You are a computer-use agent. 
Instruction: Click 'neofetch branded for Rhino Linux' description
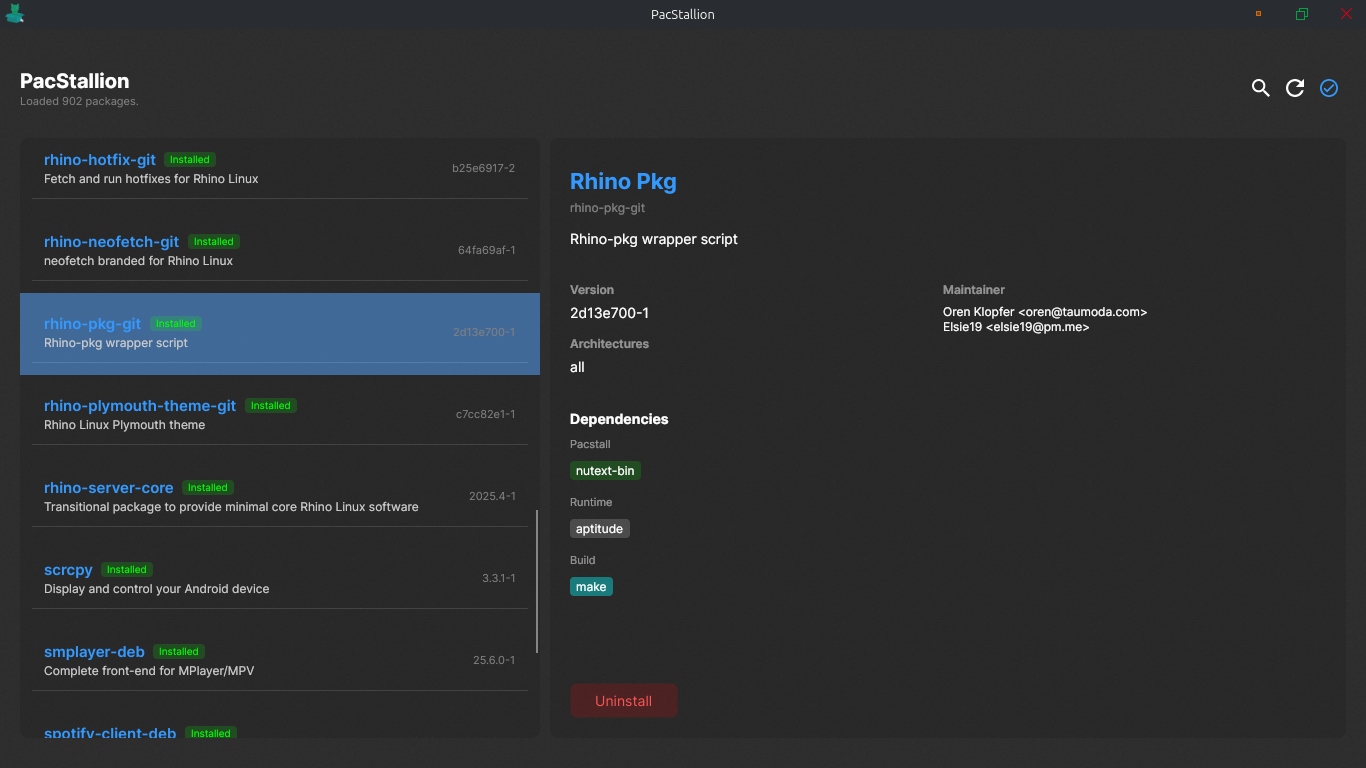[138, 261]
